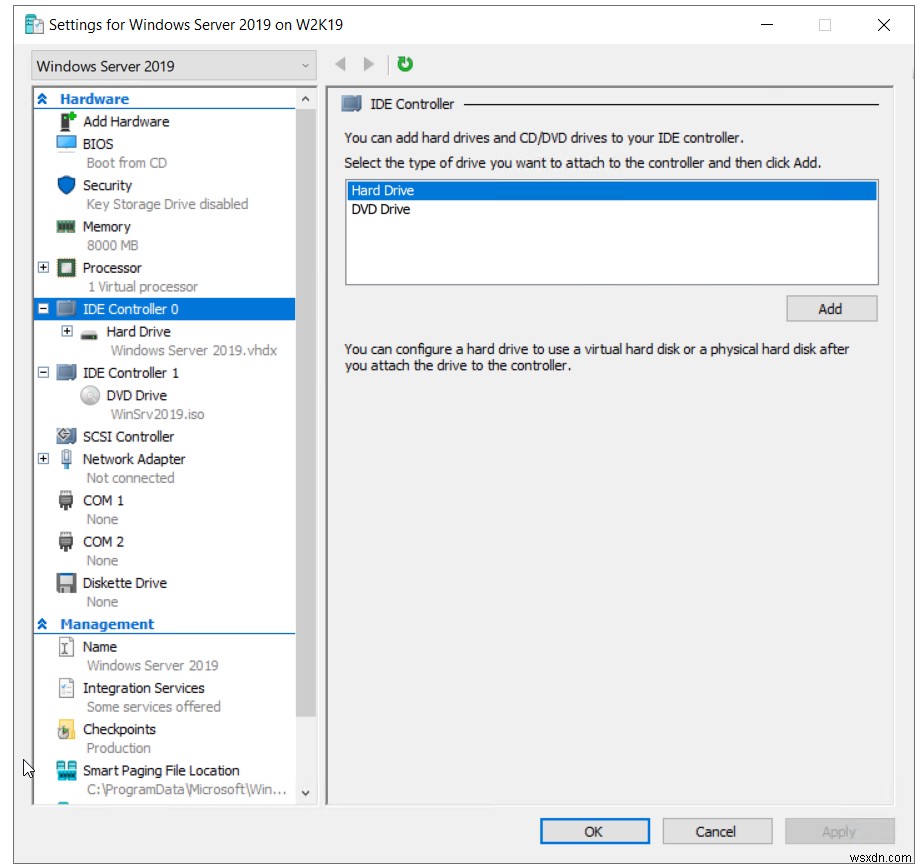Expand the Processor tree item
The height and width of the screenshot is (868, 923).
tap(42, 267)
